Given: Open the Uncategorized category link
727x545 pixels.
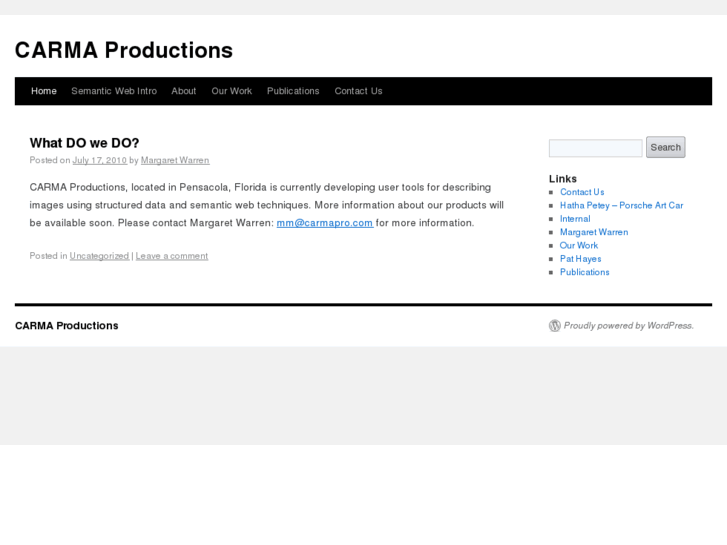Looking at the screenshot, I should (x=99, y=256).
